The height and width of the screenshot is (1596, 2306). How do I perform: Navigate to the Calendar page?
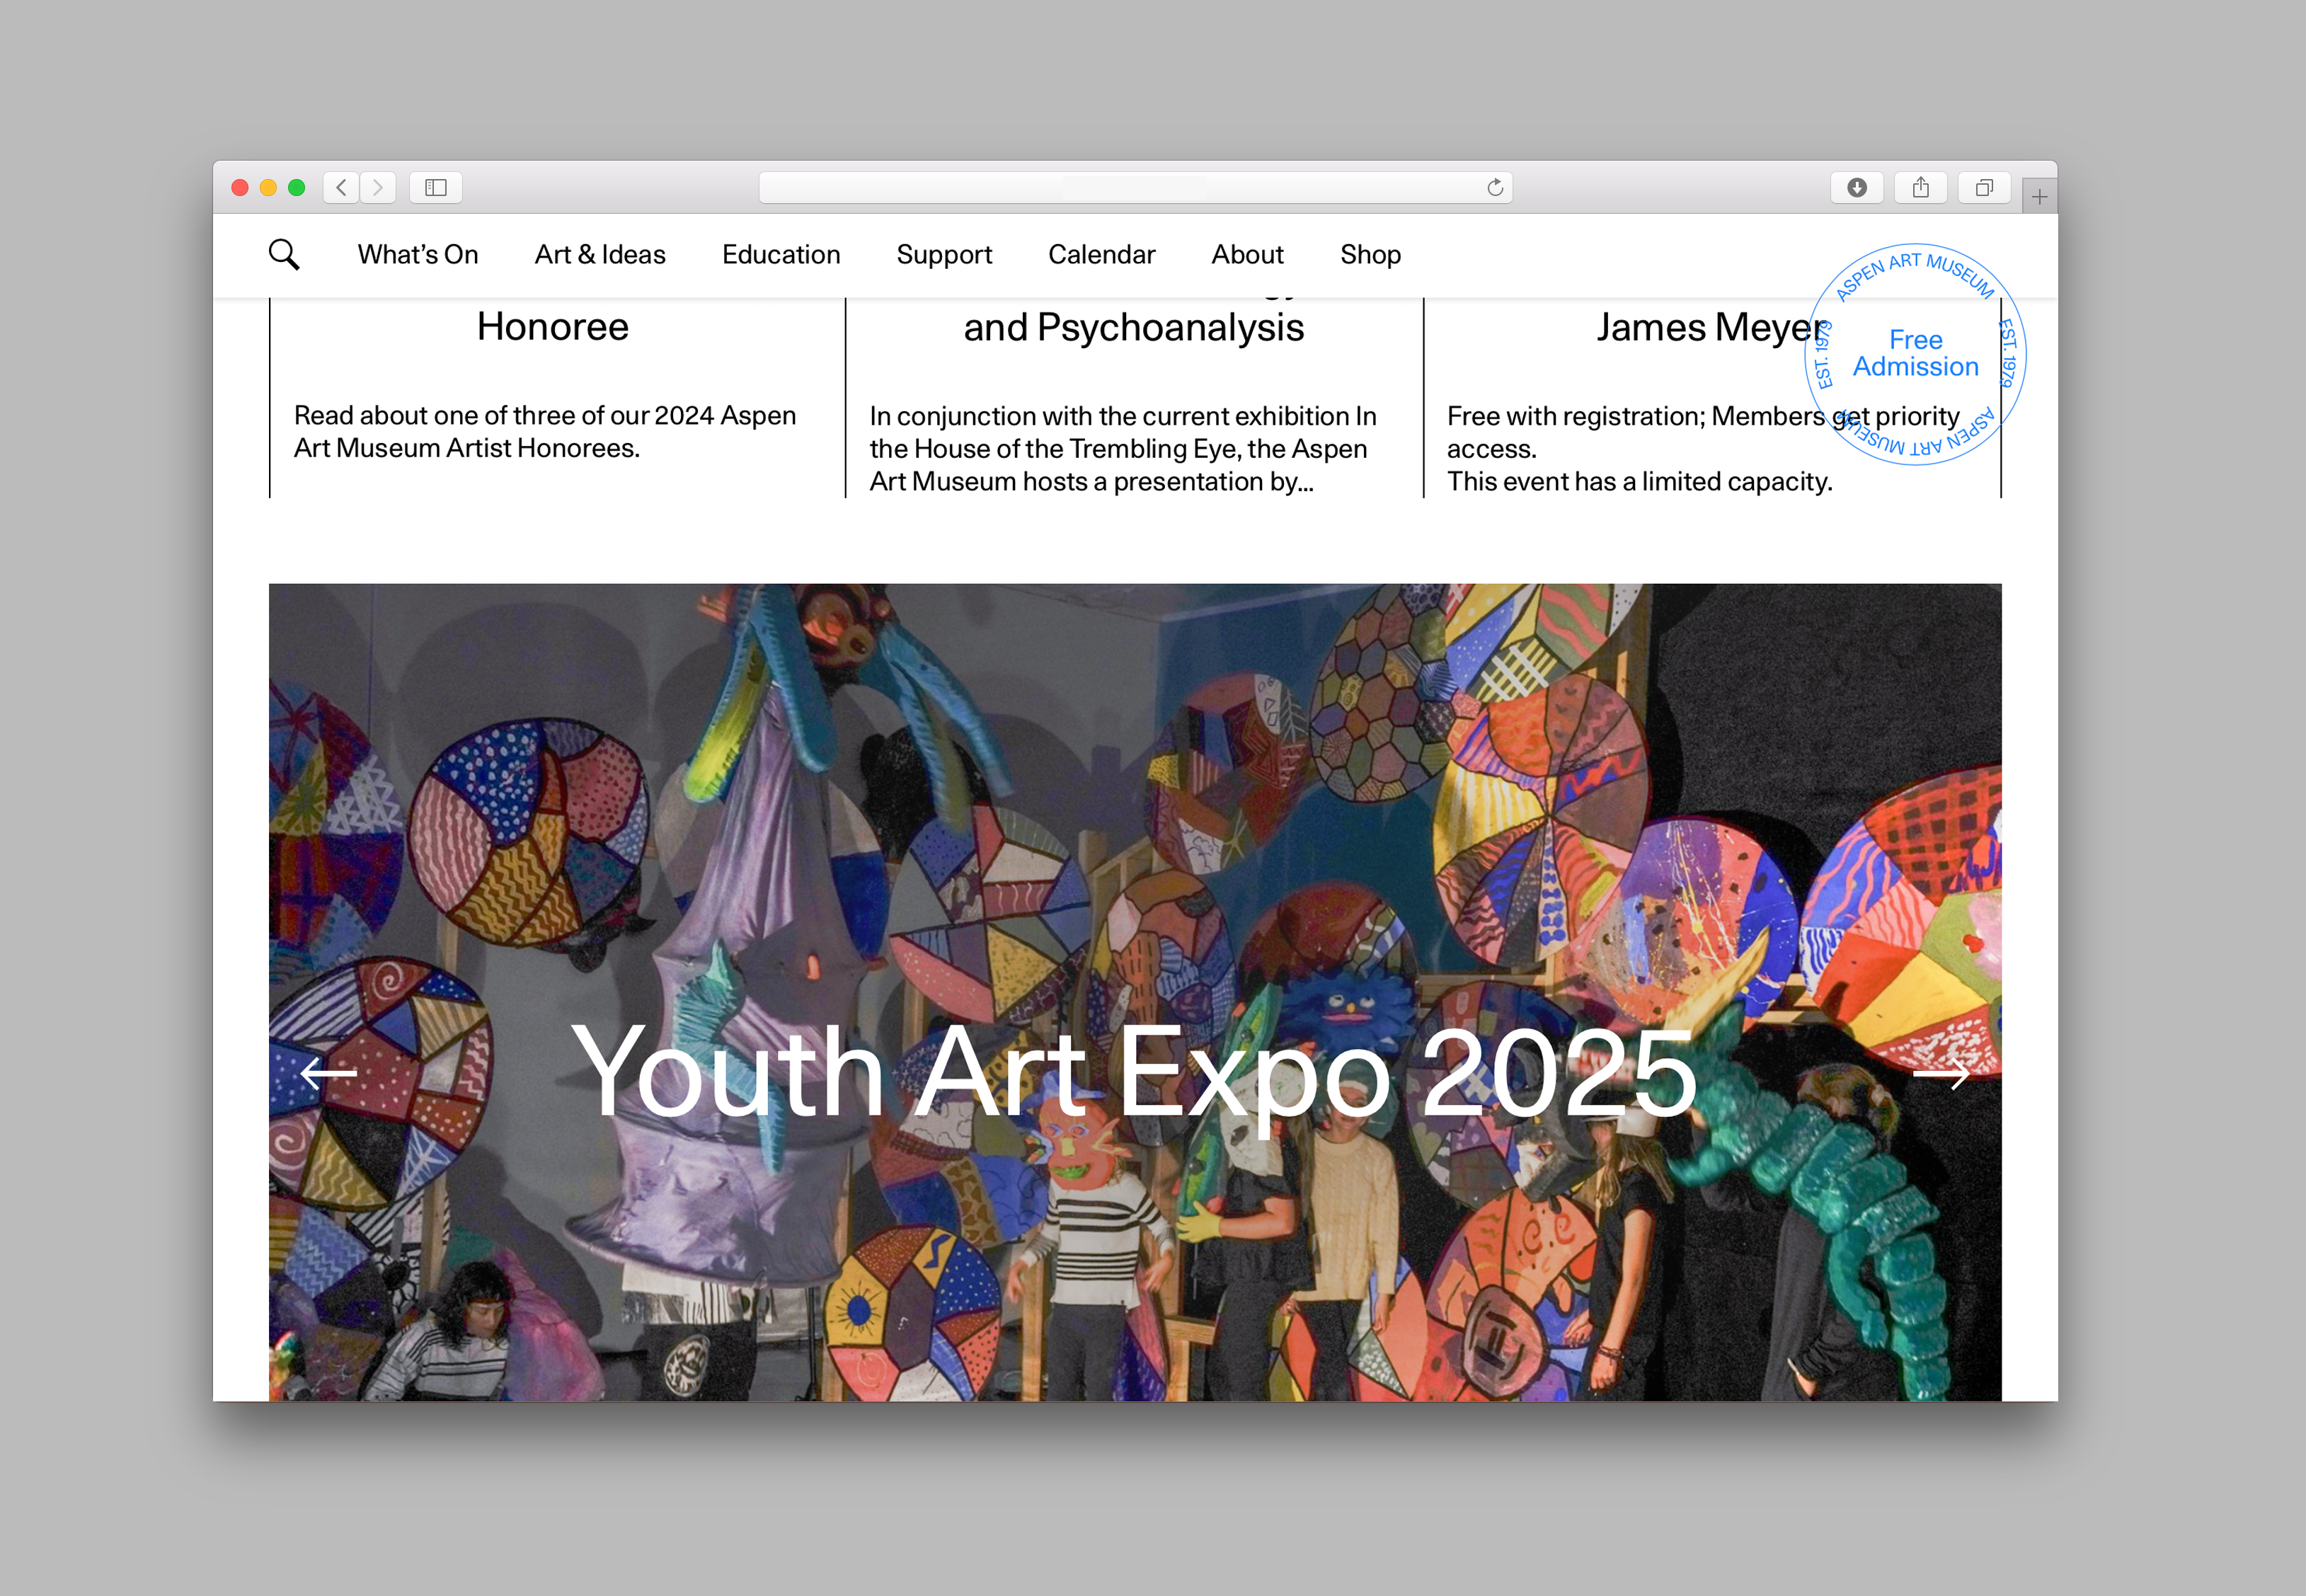1101,255
